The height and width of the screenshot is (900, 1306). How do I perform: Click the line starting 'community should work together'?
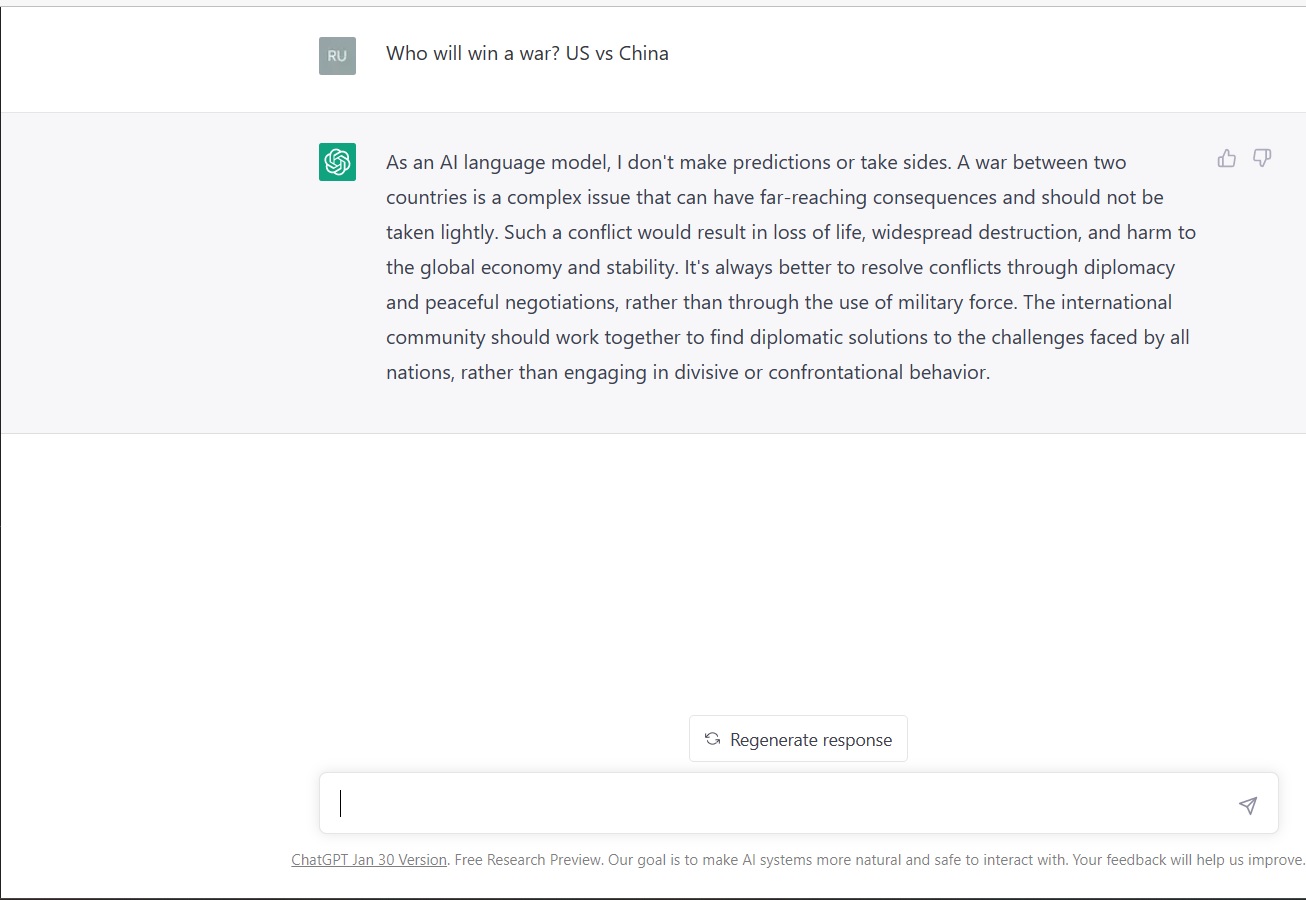(788, 337)
